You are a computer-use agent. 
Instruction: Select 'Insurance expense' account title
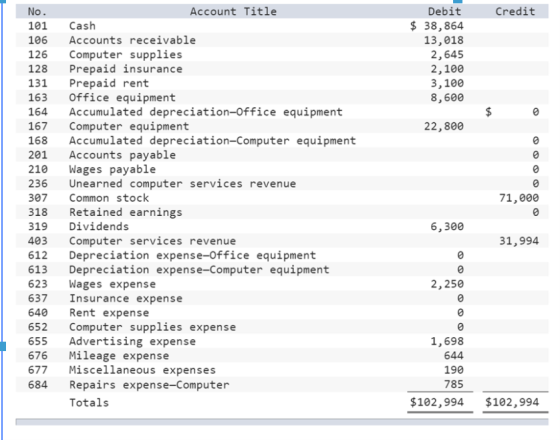125,298
